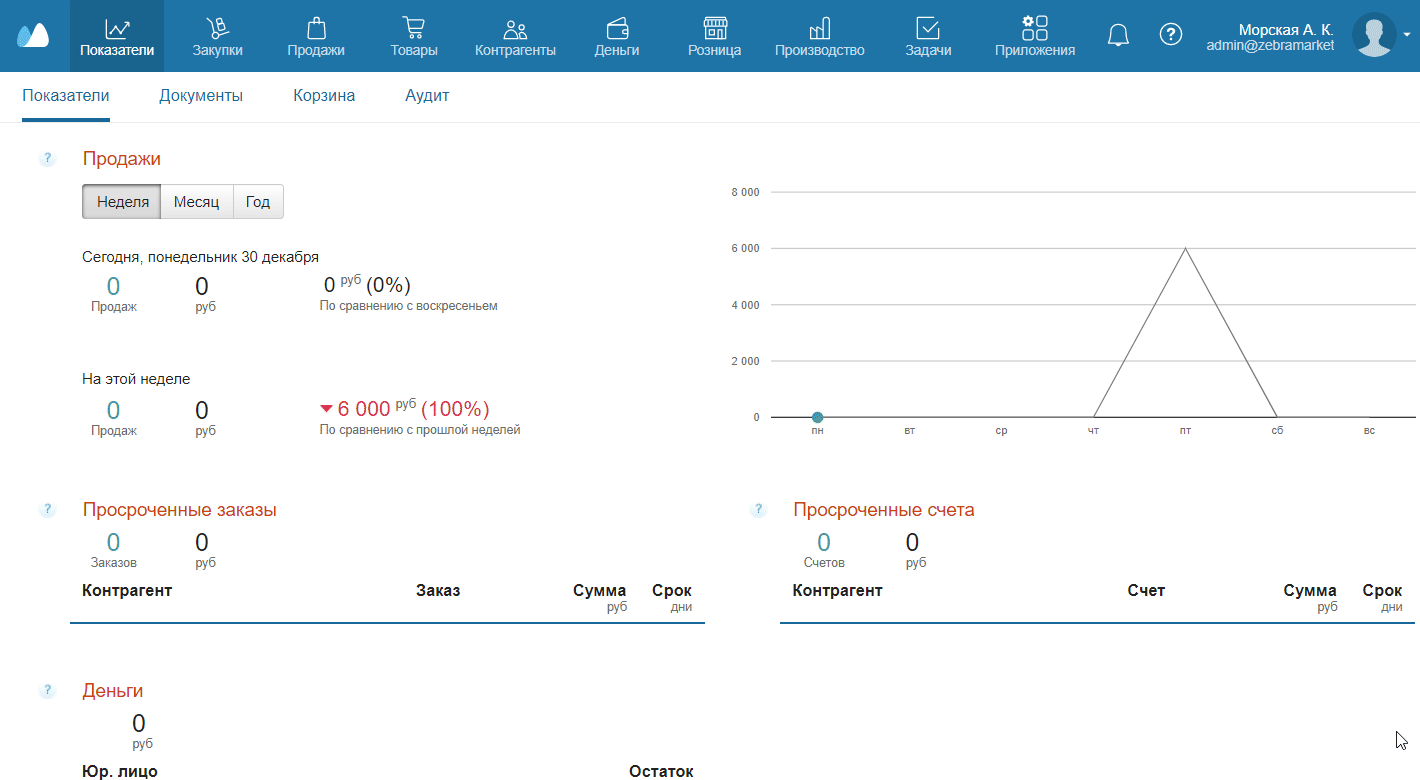
Task: Go to Продажи sales section
Action: (x=316, y=36)
